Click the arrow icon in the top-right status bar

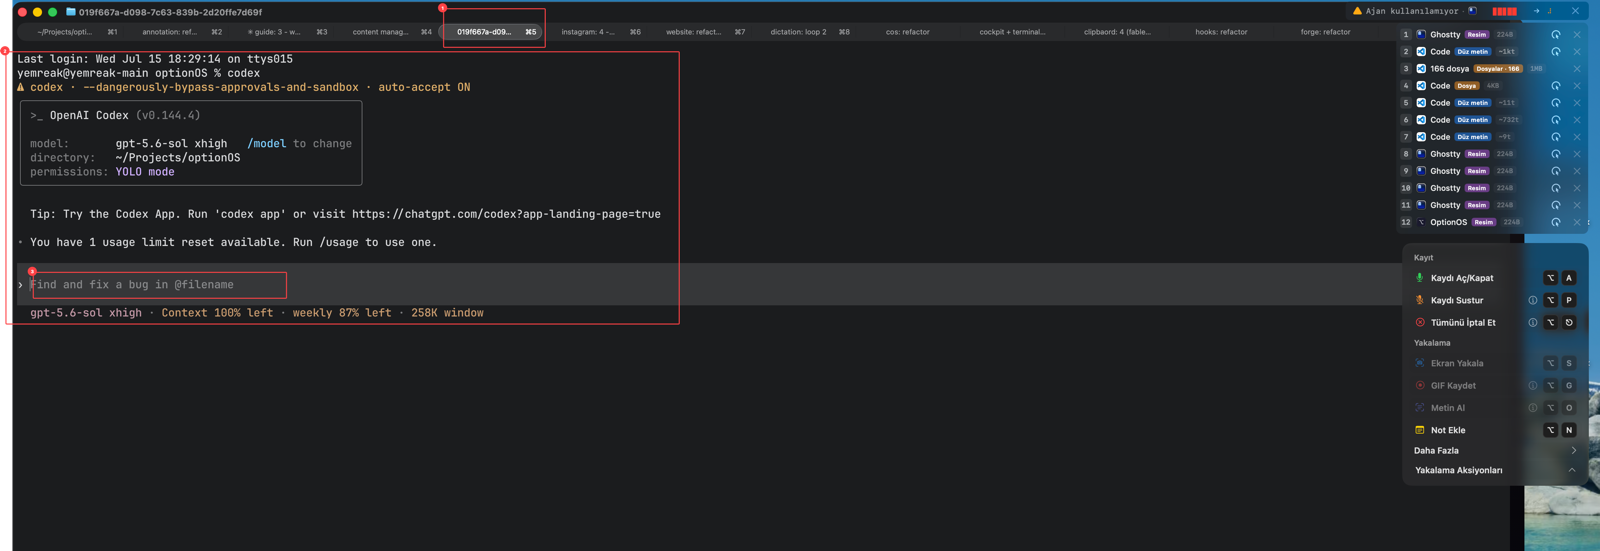1536,11
